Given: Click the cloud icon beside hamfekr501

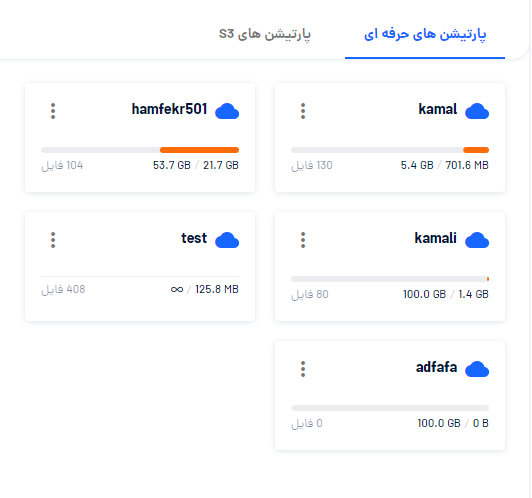Looking at the screenshot, I should 227,111.
